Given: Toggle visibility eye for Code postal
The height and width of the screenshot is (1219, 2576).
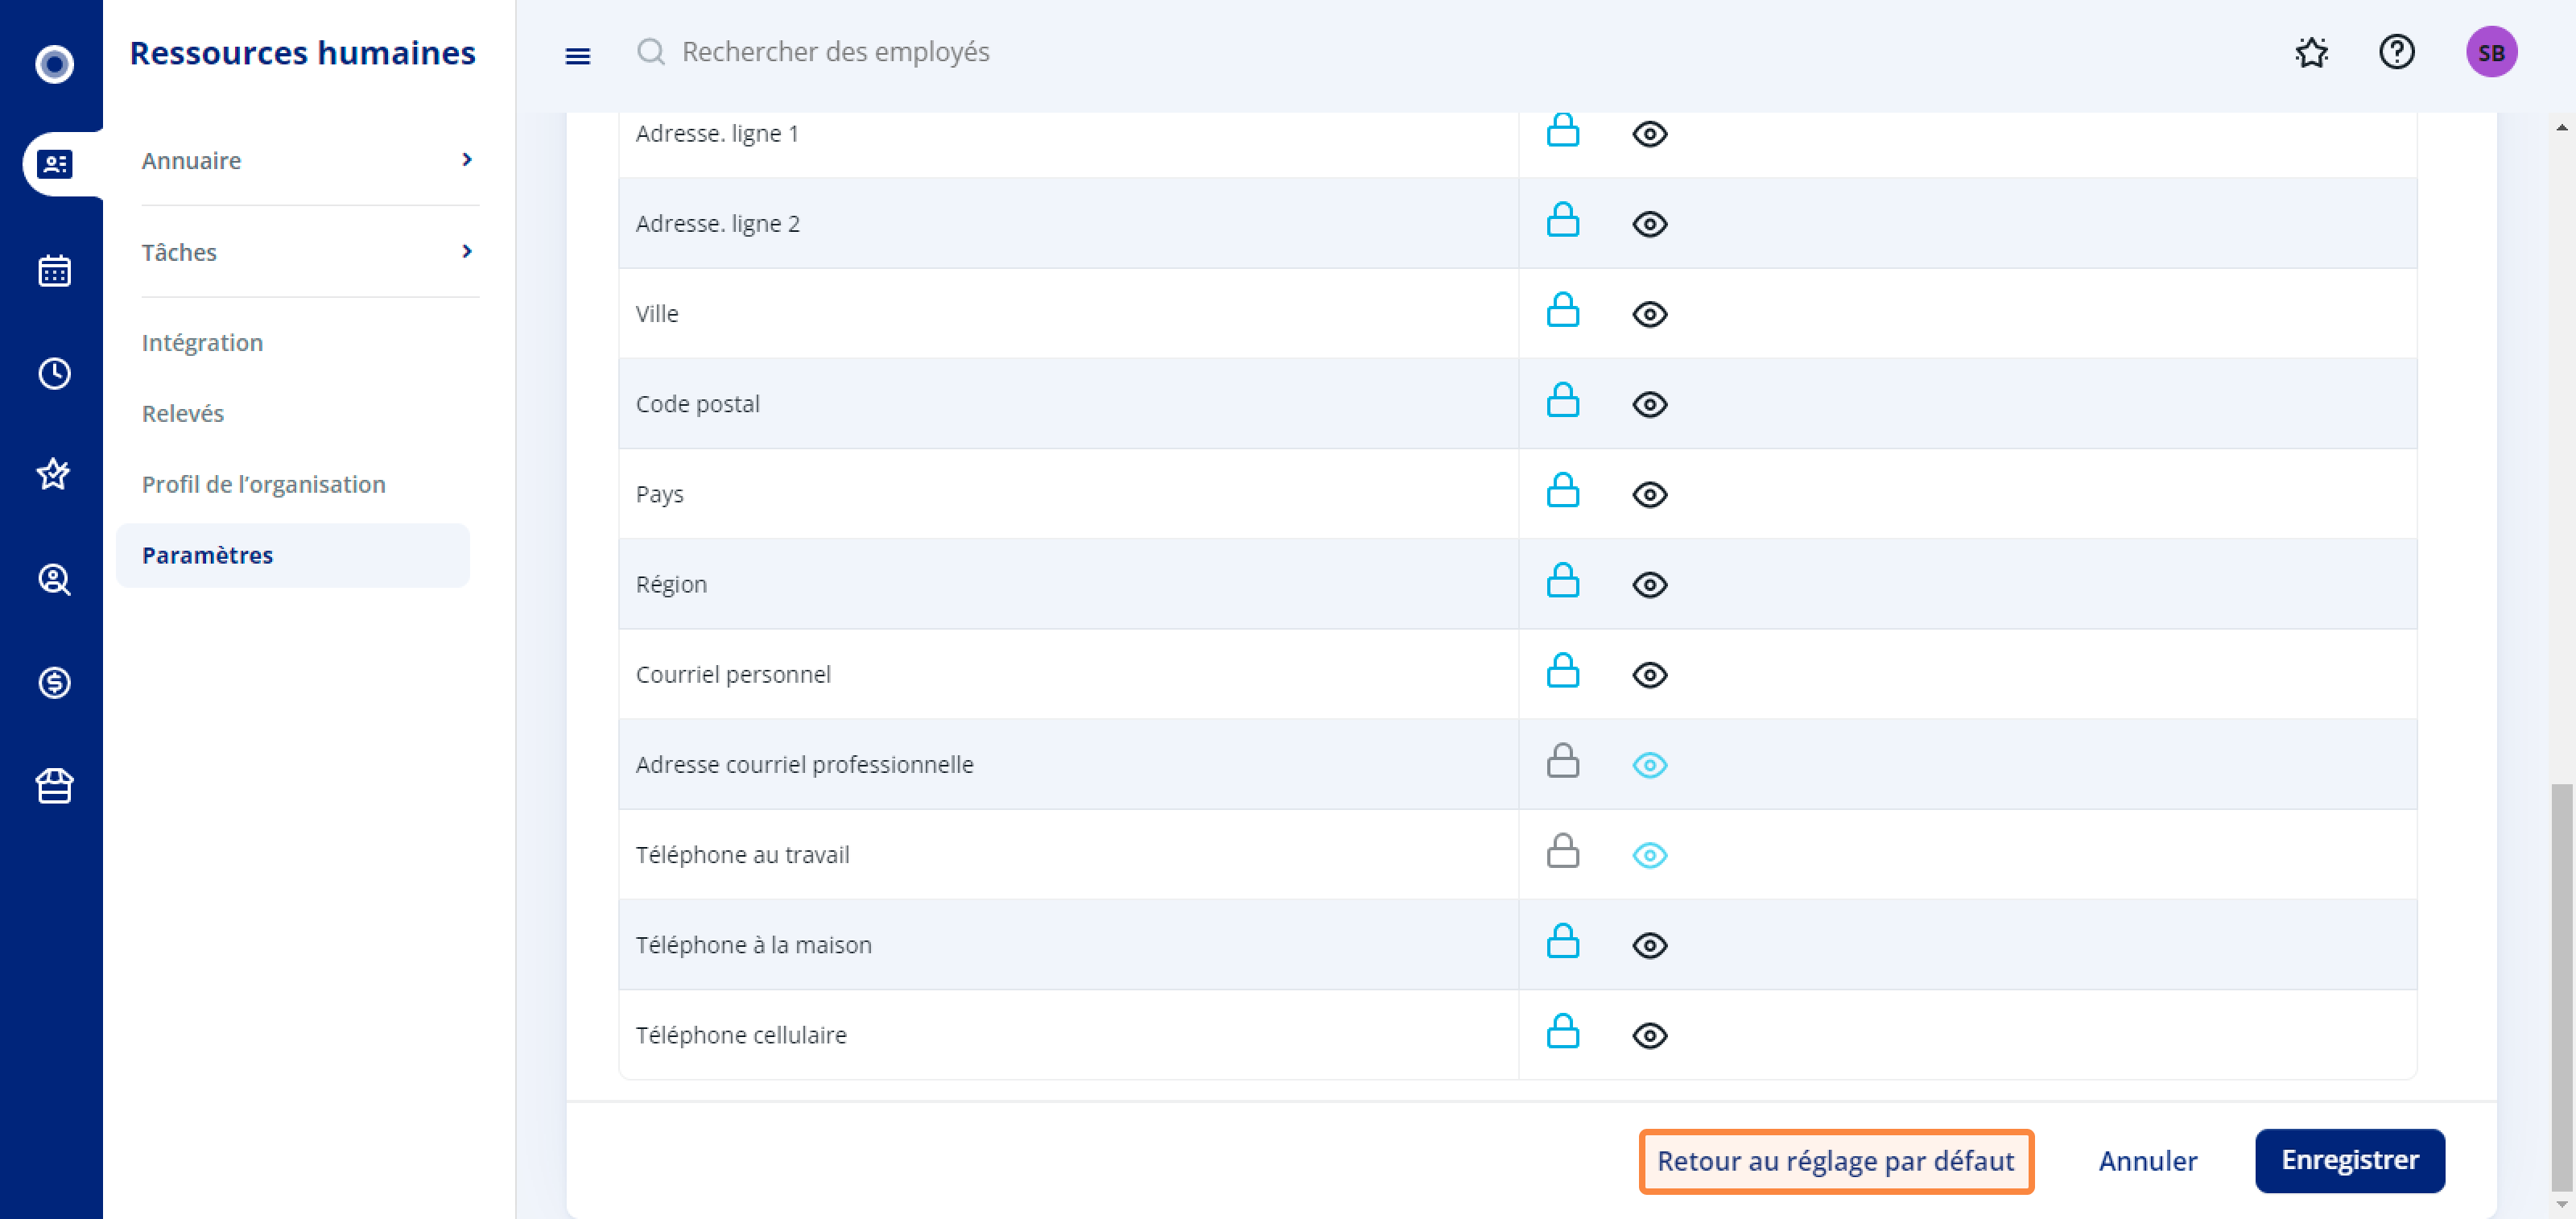Looking at the screenshot, I should [1649, 404].
